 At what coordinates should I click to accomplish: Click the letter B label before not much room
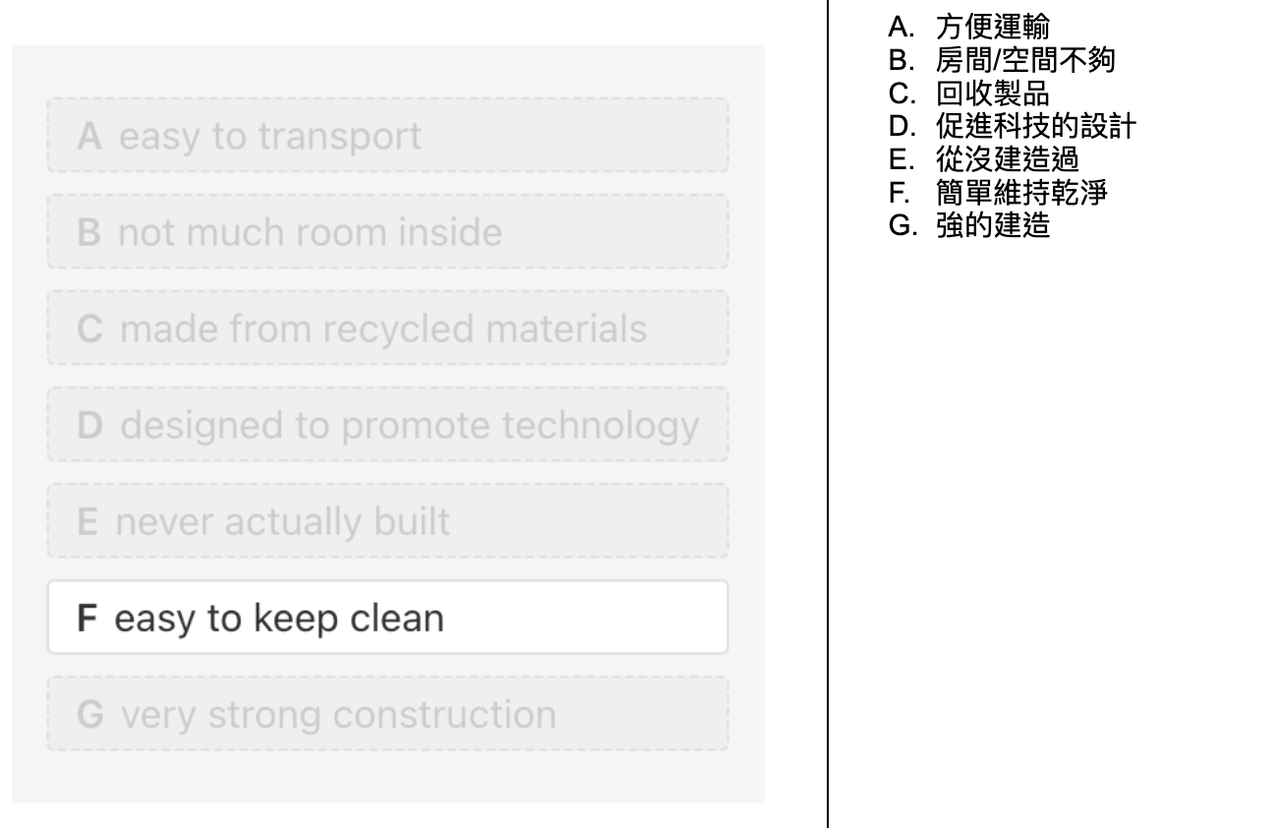(x=88, y=232)
